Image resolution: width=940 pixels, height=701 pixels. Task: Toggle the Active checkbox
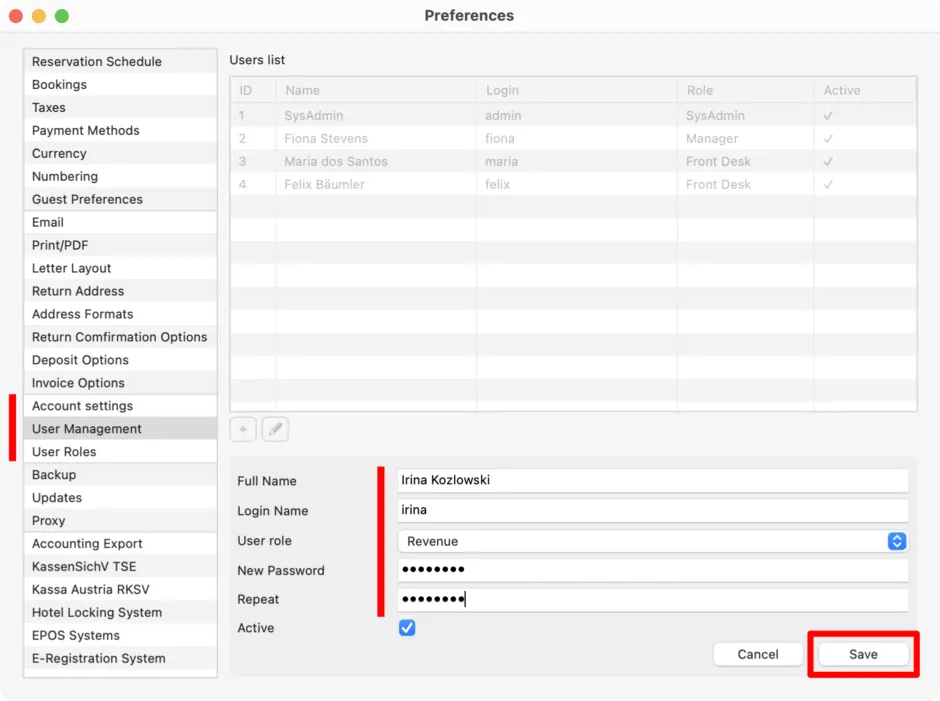(x=407, y=628)
